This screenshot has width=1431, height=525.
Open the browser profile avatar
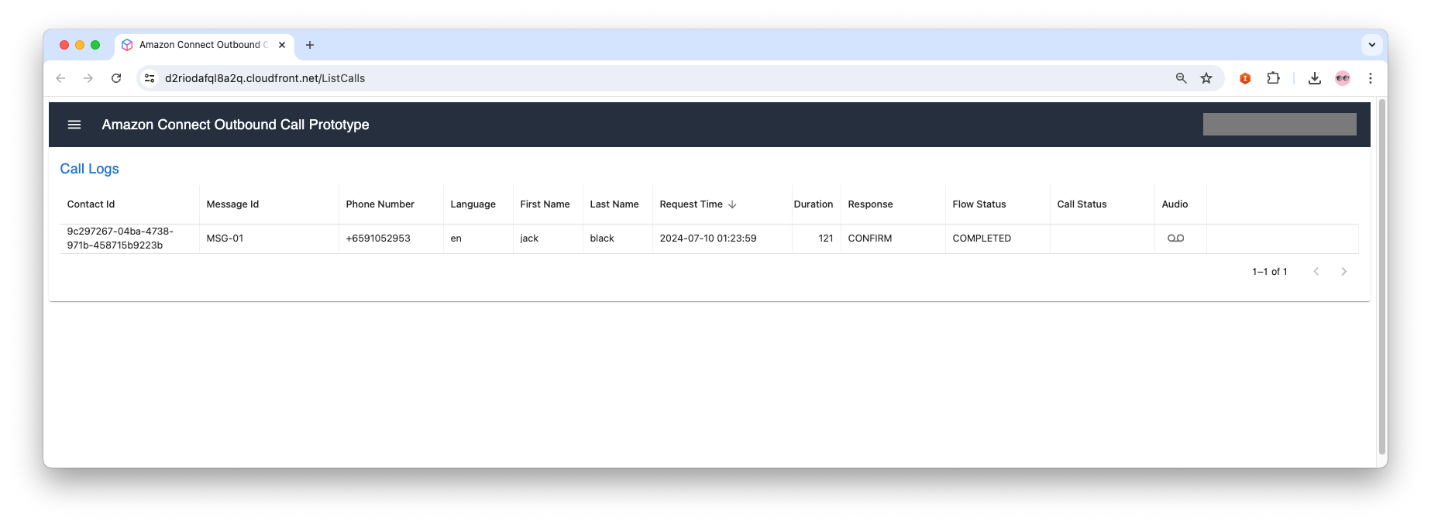(x=1343, y=78)
